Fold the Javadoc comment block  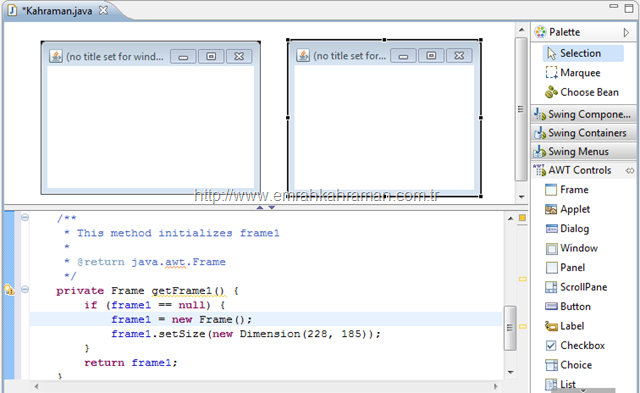(x=25, y=217)
